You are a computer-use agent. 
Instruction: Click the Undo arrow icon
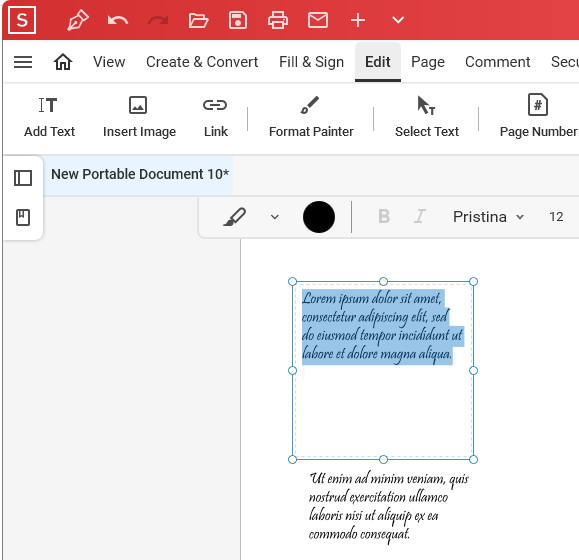118,20
